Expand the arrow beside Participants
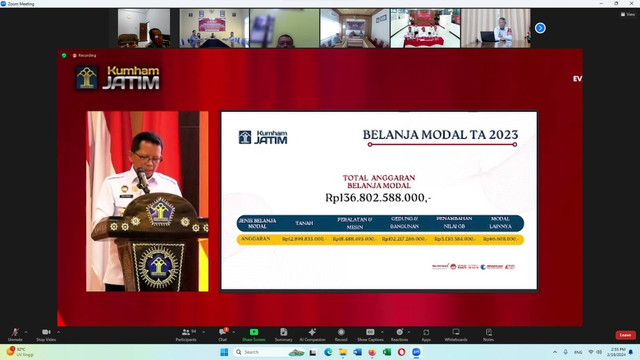This screenshot has height=360, width=640. click(204, 332)
